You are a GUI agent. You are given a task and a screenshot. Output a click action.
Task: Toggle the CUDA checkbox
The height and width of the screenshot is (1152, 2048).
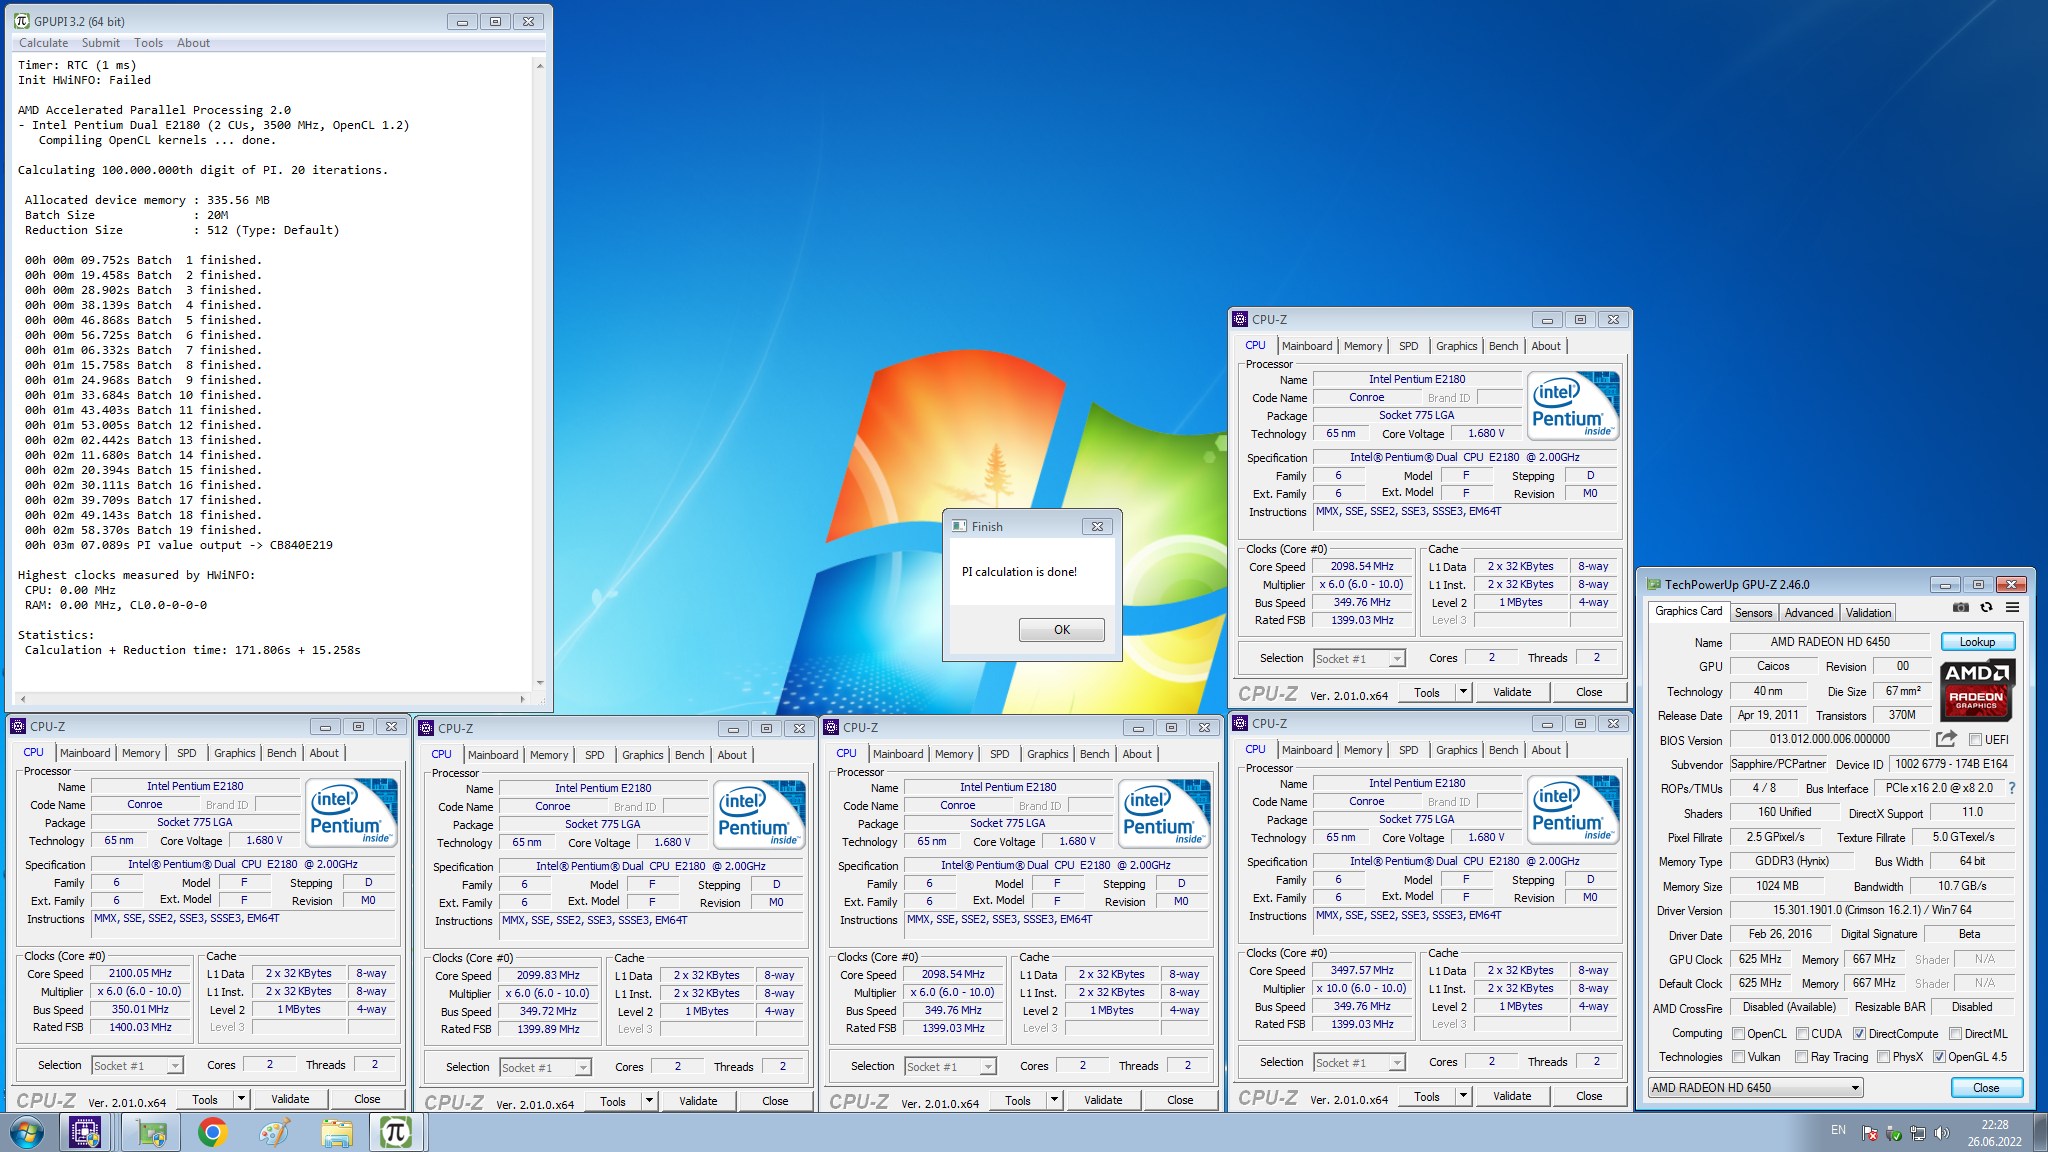1802,1034
